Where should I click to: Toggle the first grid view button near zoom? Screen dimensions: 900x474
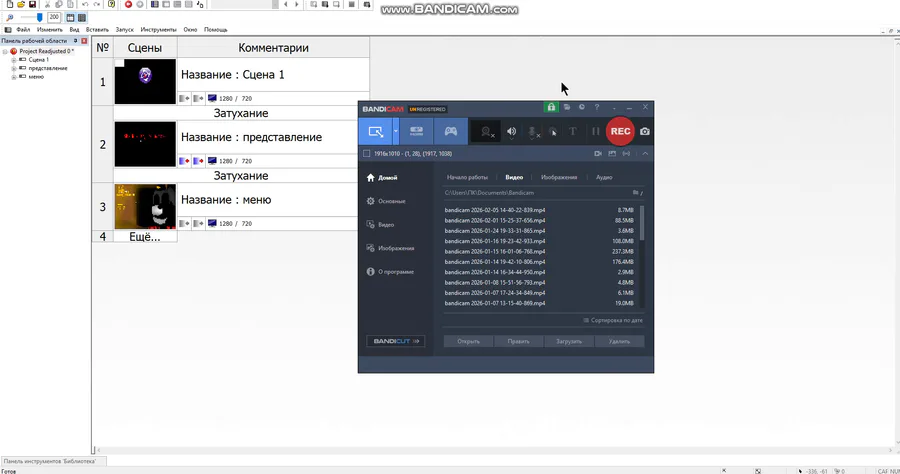pos(70,18)
